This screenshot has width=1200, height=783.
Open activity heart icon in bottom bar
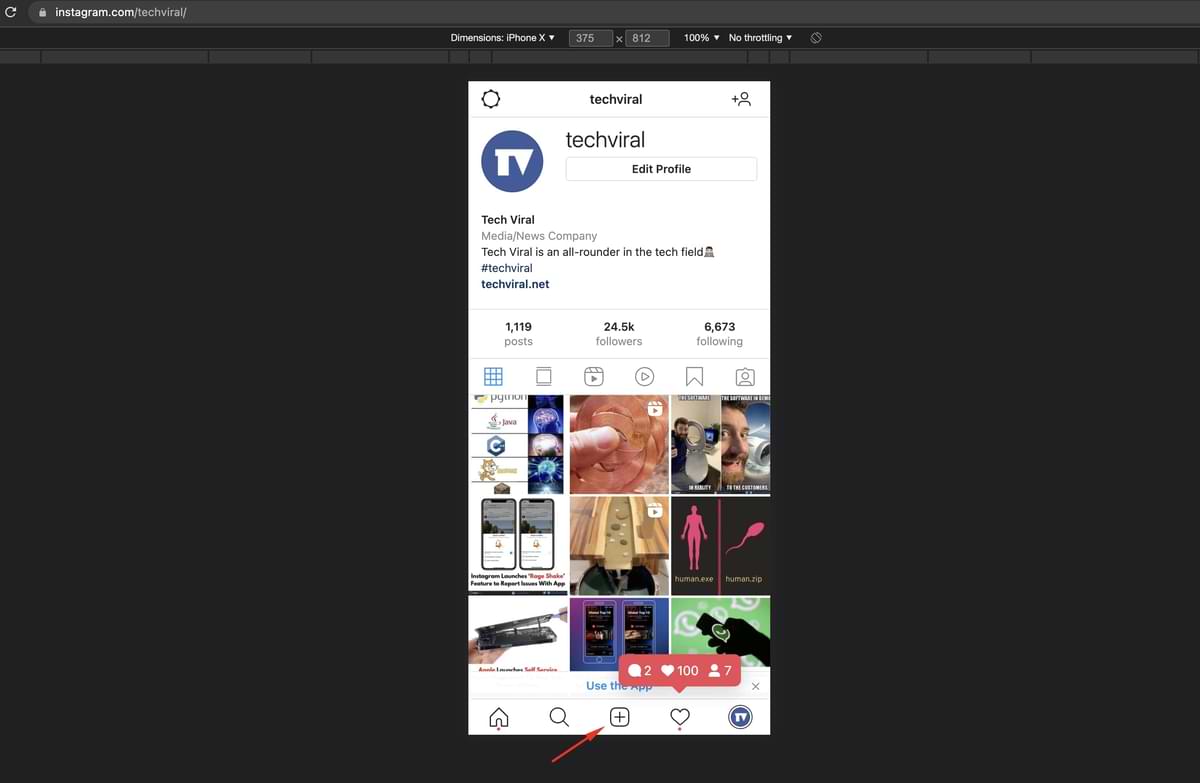[680, 717]
